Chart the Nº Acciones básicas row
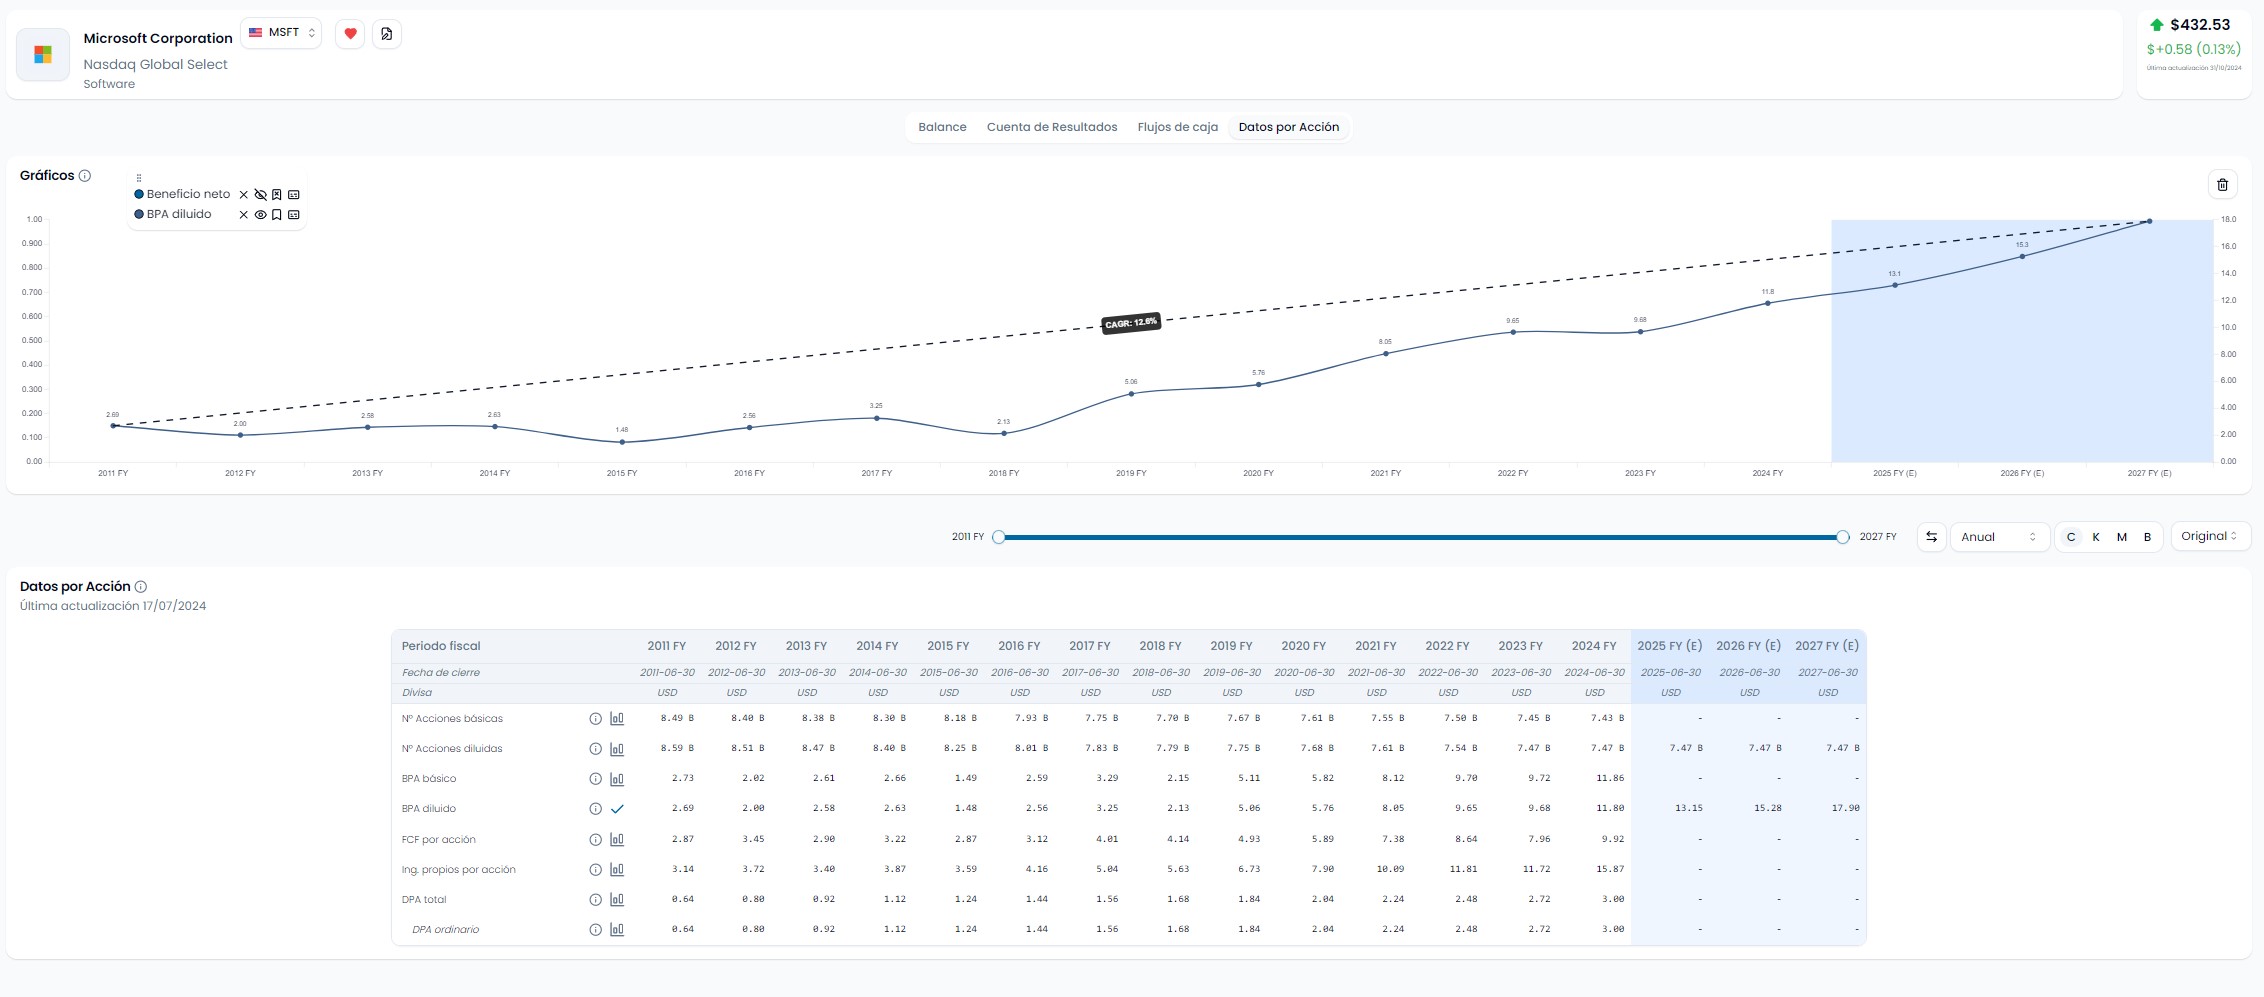This screenshot has height=997, width=2264. (617, 719)
